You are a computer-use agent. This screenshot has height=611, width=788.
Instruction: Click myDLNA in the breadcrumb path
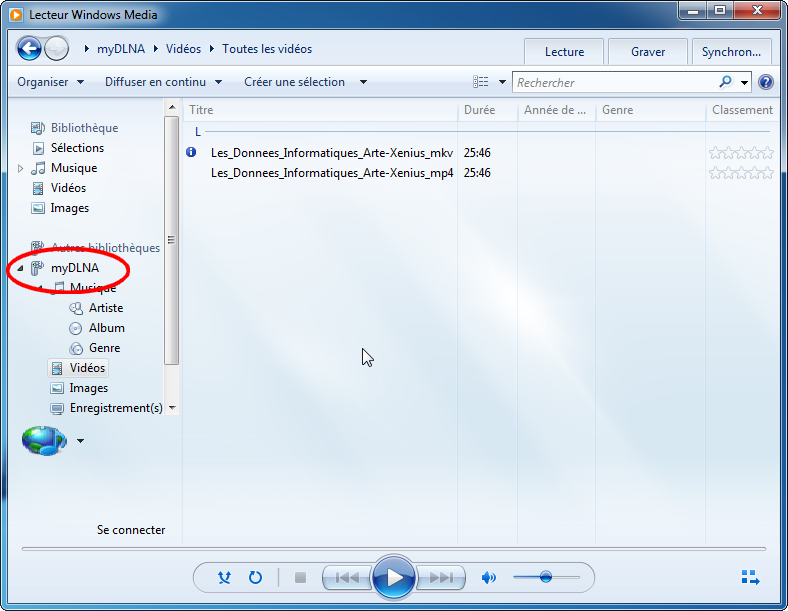pos(121,49)
